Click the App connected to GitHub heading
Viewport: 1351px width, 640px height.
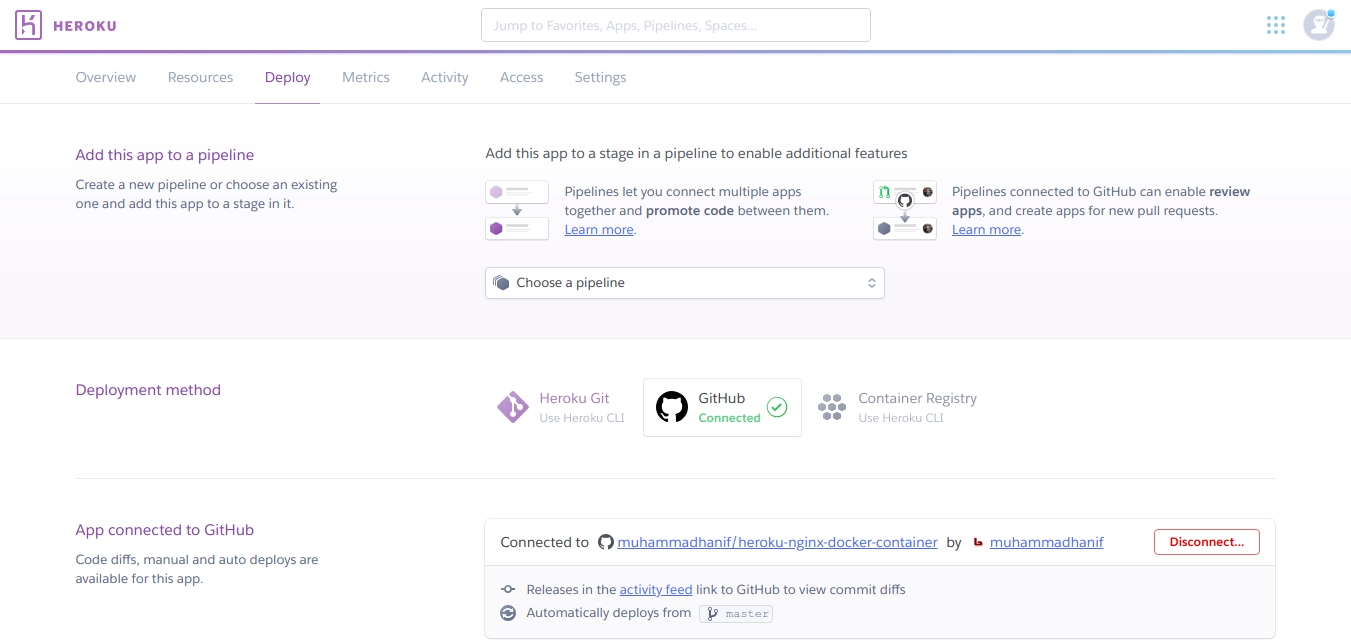[x=165, y=530]
